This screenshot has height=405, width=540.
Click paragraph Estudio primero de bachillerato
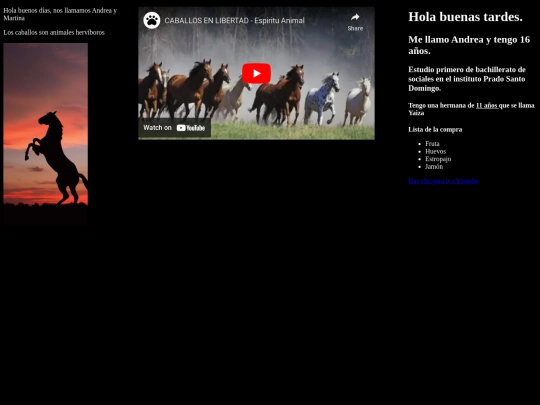click(467, 79)
